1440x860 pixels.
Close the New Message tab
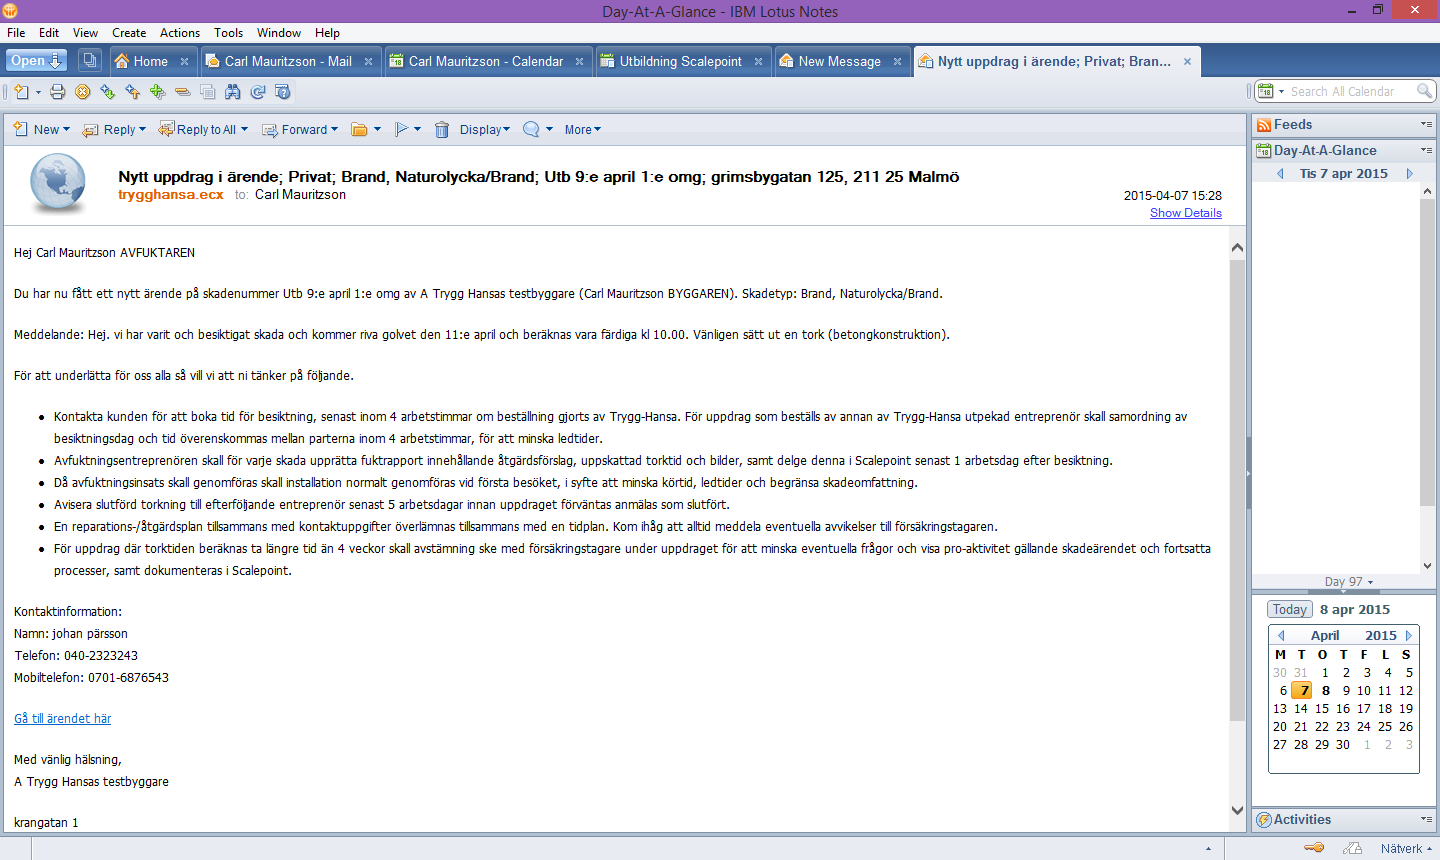(897, 62)
